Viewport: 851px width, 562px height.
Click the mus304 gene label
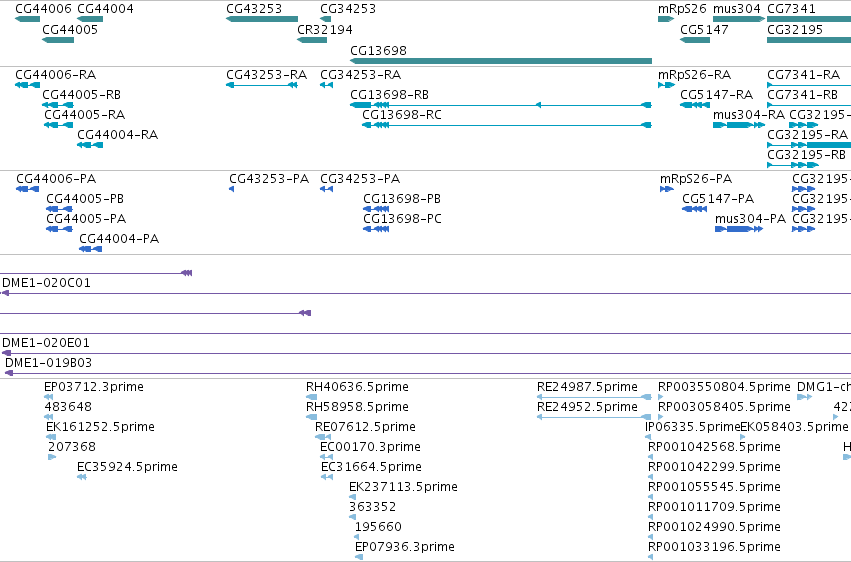tap(736, 9)
